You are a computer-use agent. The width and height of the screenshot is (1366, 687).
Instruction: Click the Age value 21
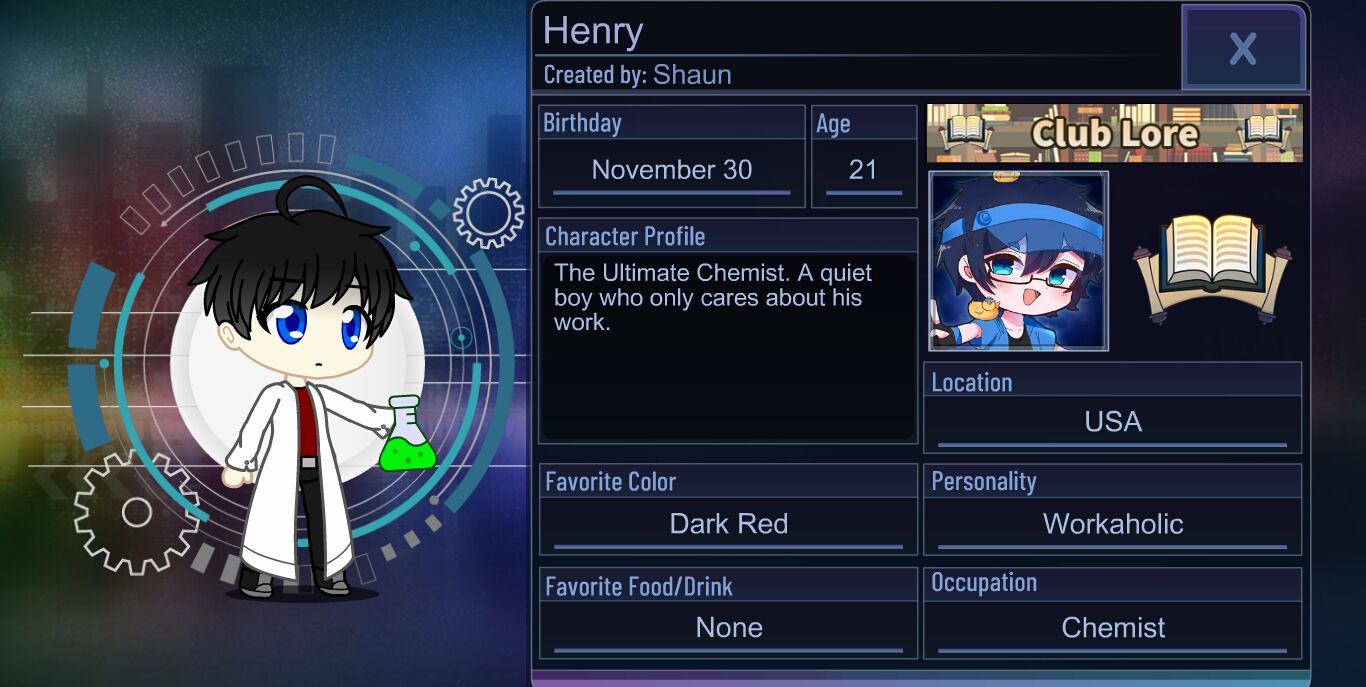[x=863, y=170]
